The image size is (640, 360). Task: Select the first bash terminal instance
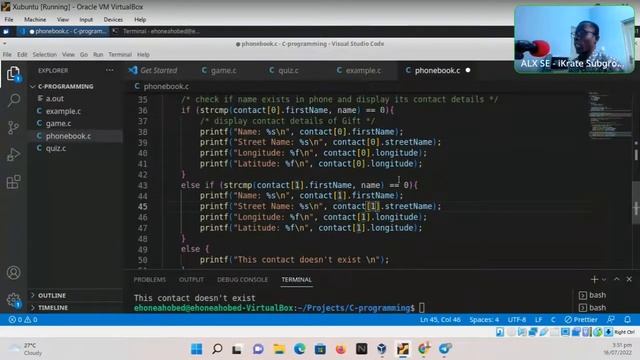pyautogui.click(x=593, y=295)
